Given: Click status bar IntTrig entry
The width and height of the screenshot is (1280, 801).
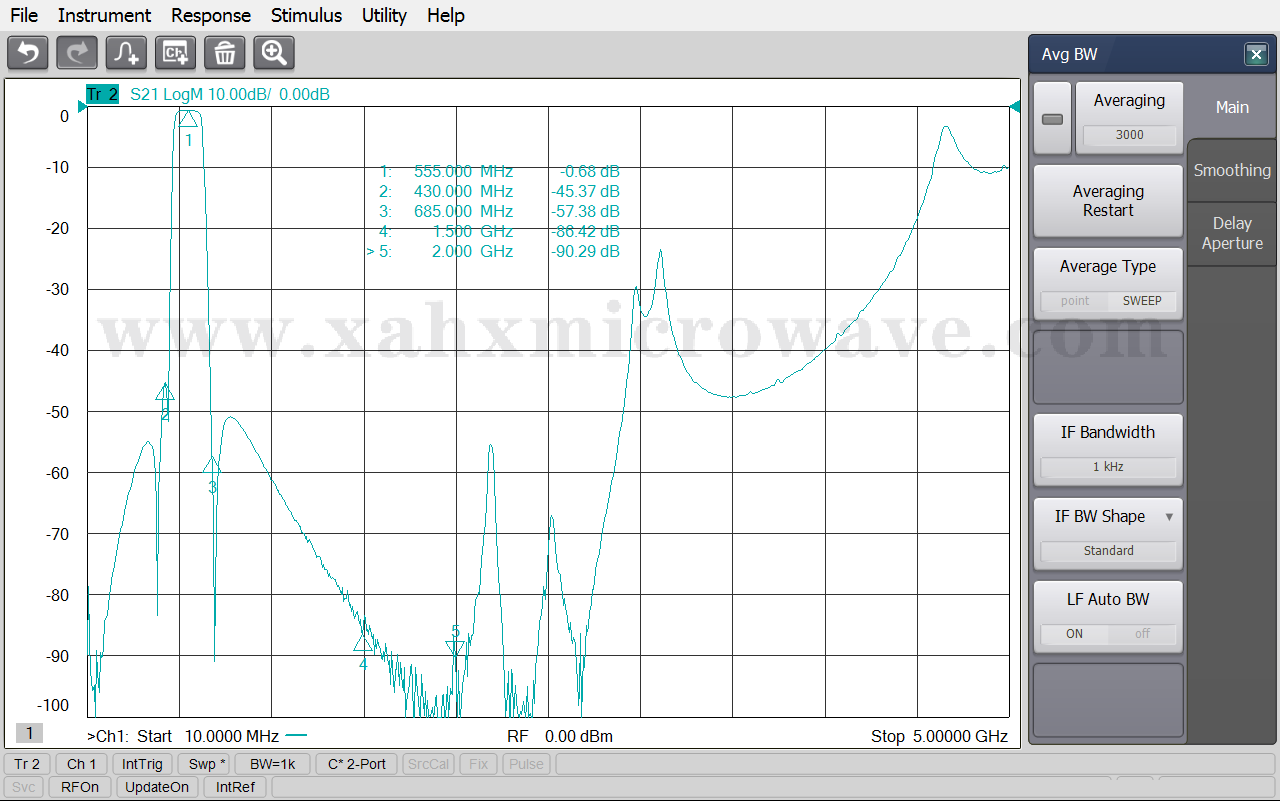Looking at the screenshot, I should point(143,764).
